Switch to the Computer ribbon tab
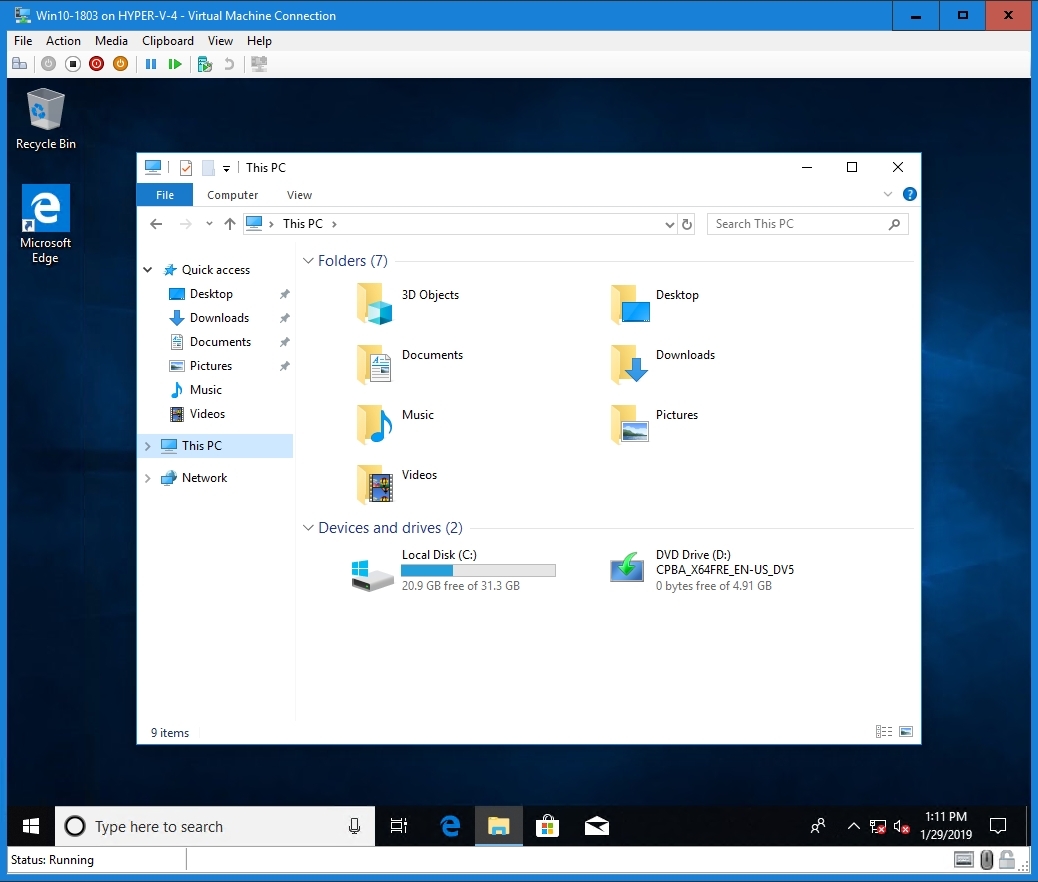Viewport: 1038px width, 882px height. point(232,194)
